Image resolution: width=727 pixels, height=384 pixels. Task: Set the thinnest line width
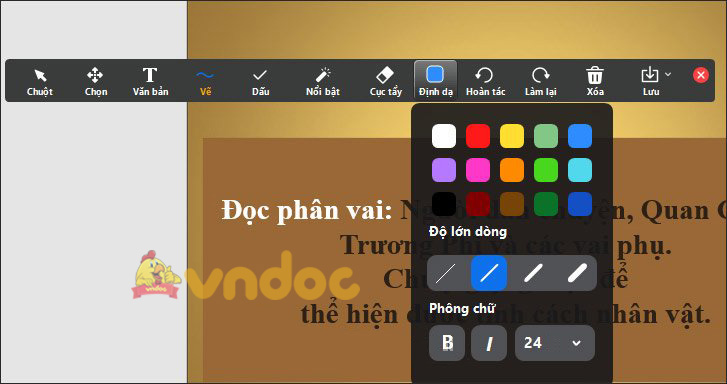(446, 273)
